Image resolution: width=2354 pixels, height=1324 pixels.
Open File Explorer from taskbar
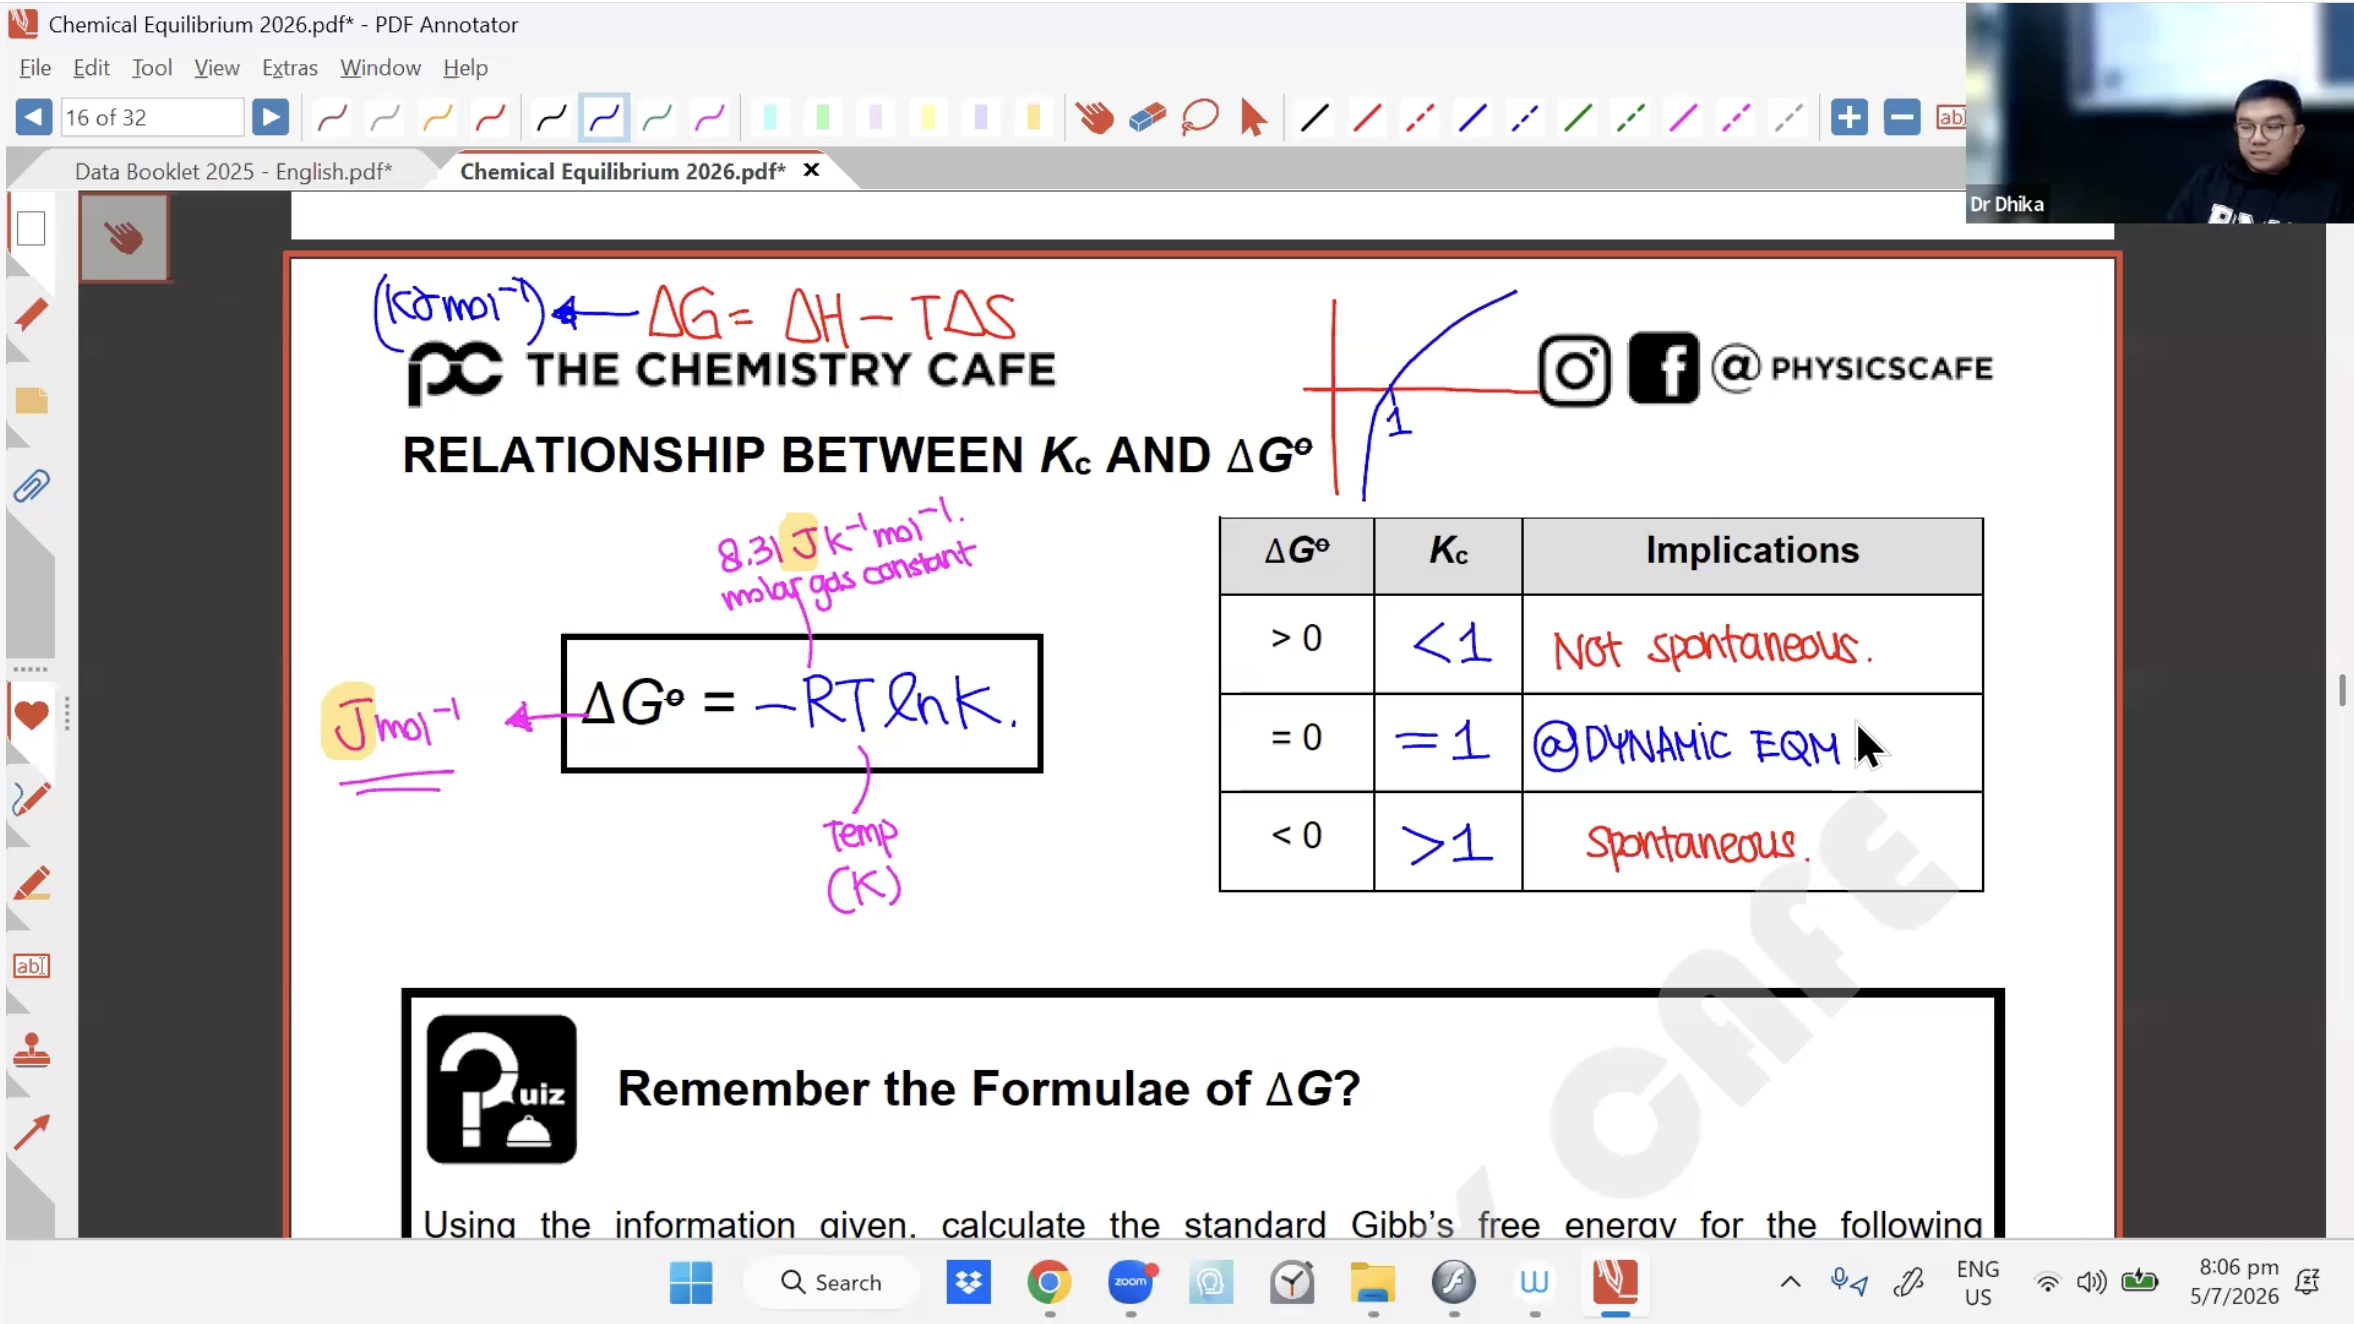click(1372, 1282)
